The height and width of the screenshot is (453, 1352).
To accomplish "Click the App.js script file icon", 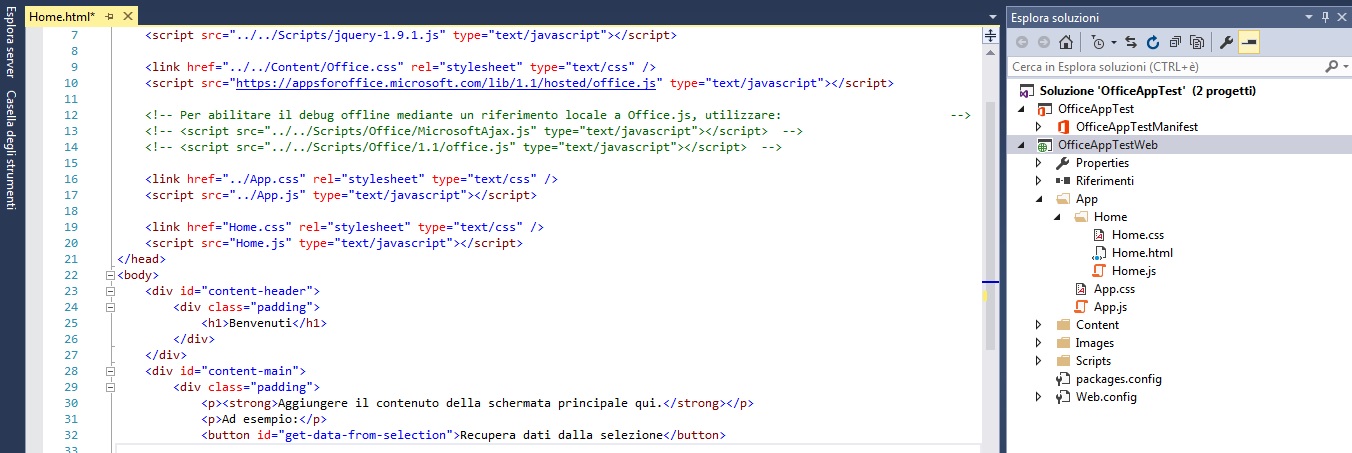I will (1082, 307).
